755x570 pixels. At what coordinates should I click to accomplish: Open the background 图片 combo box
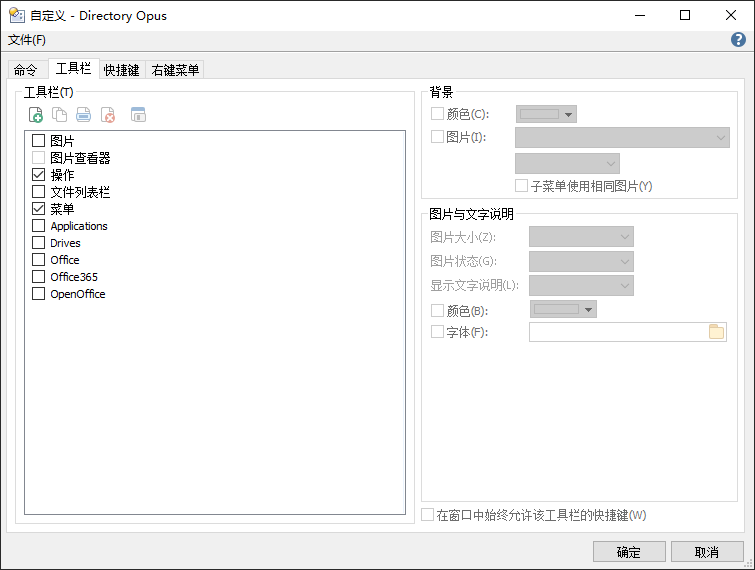(622, 137)
